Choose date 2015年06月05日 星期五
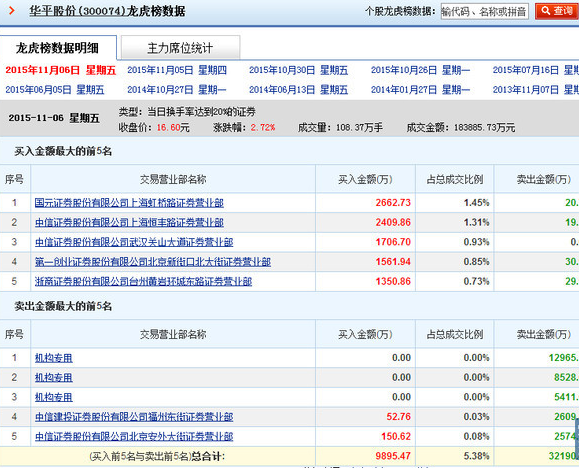 (55, 89)
